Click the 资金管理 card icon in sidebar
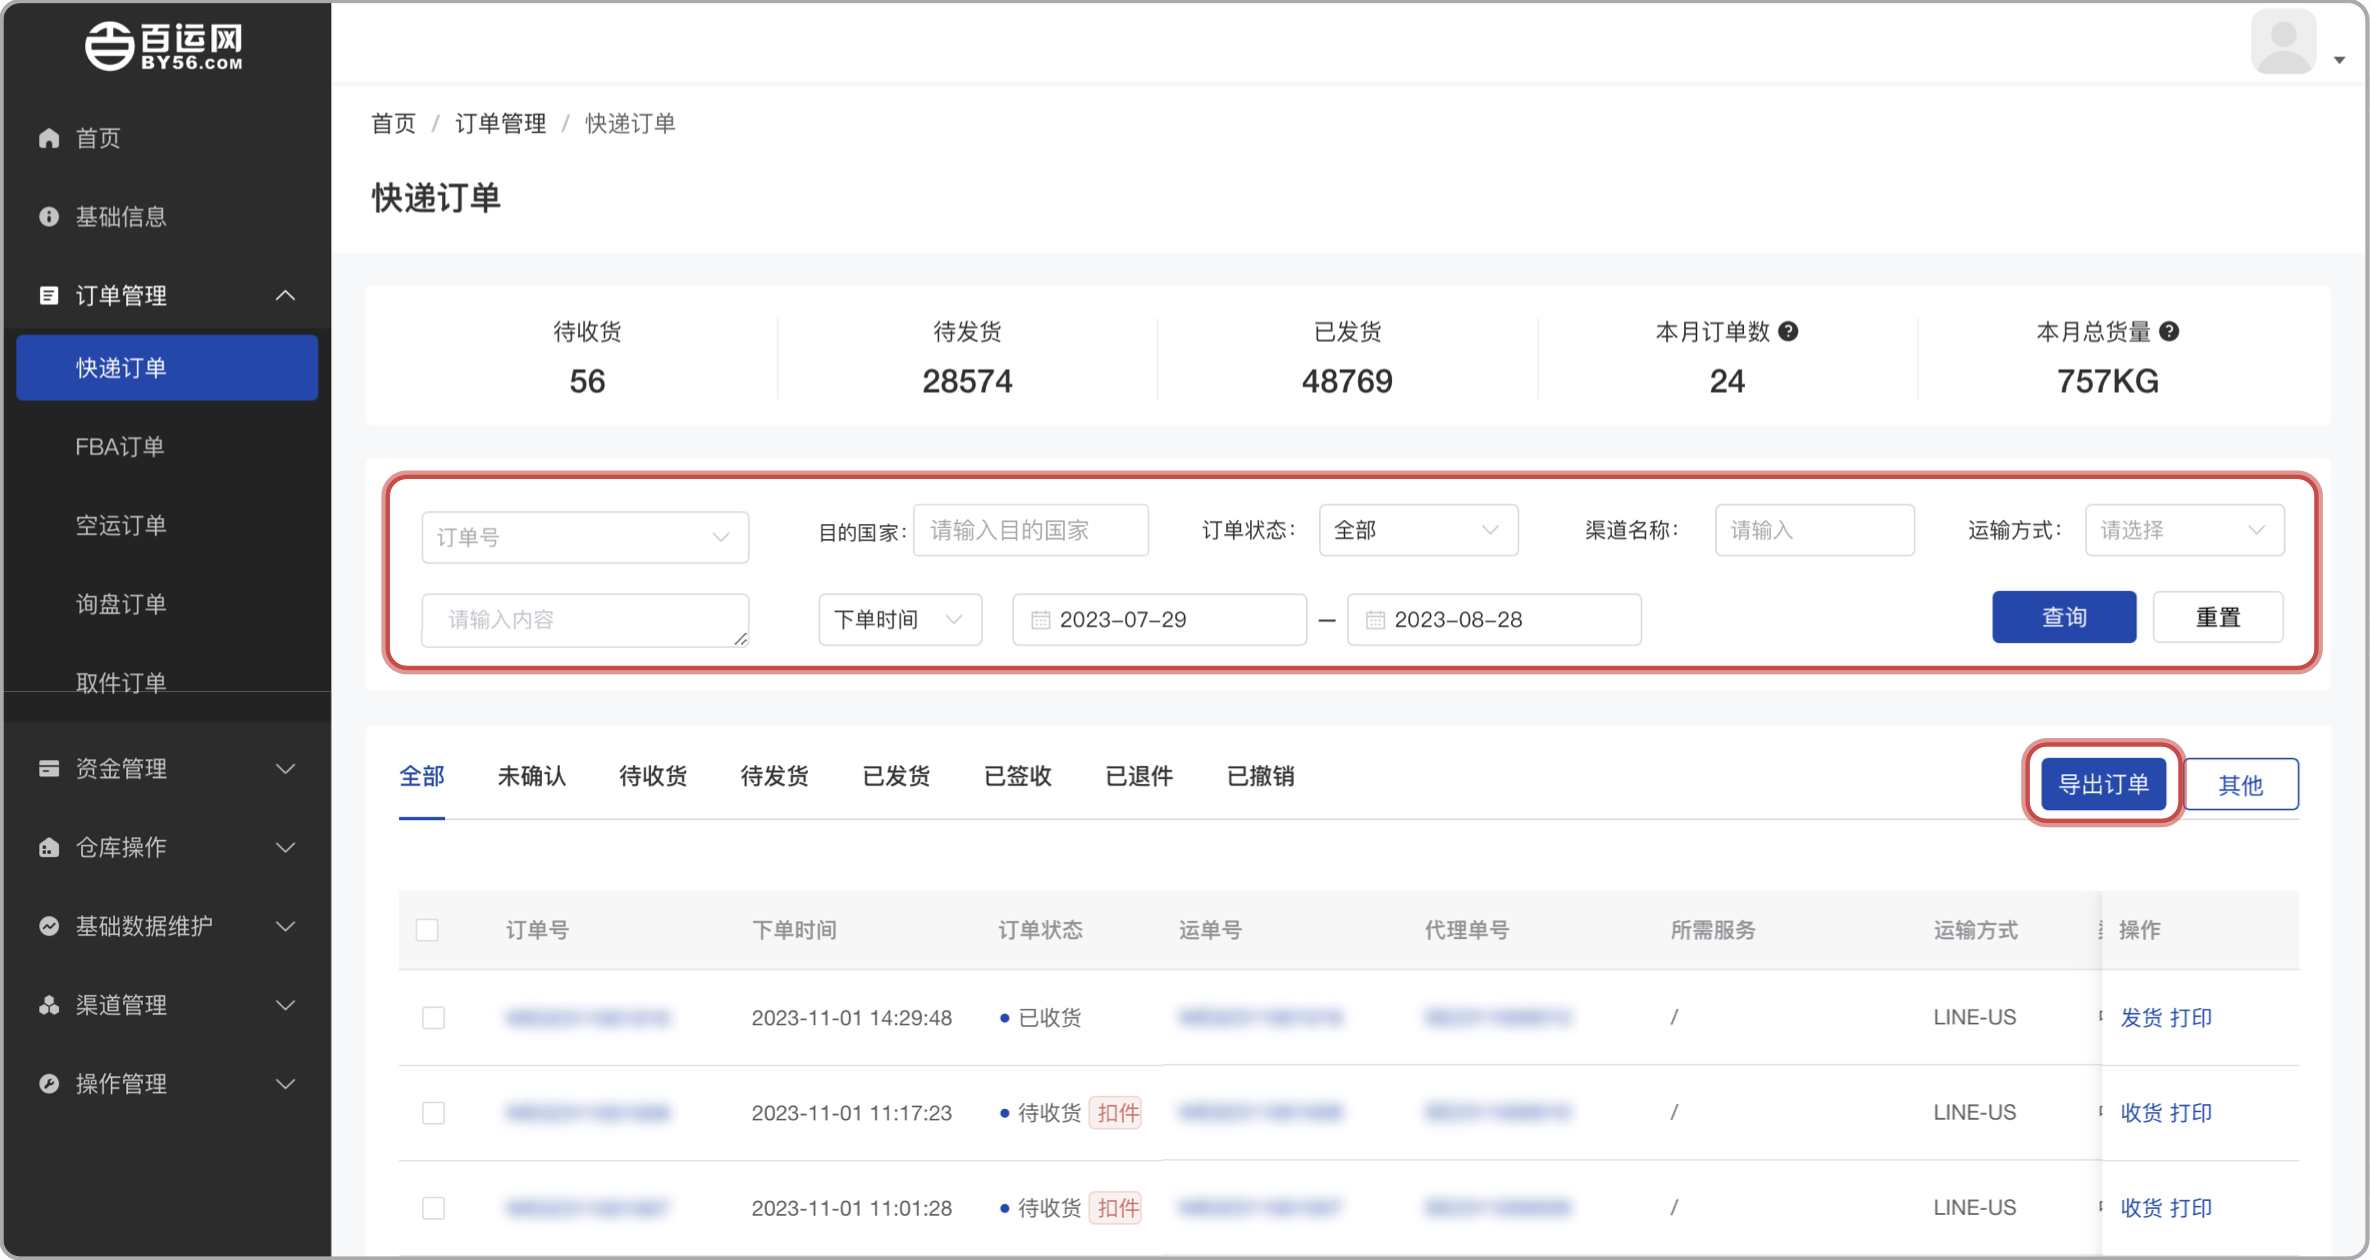2370x1260 pixels. 49,768
